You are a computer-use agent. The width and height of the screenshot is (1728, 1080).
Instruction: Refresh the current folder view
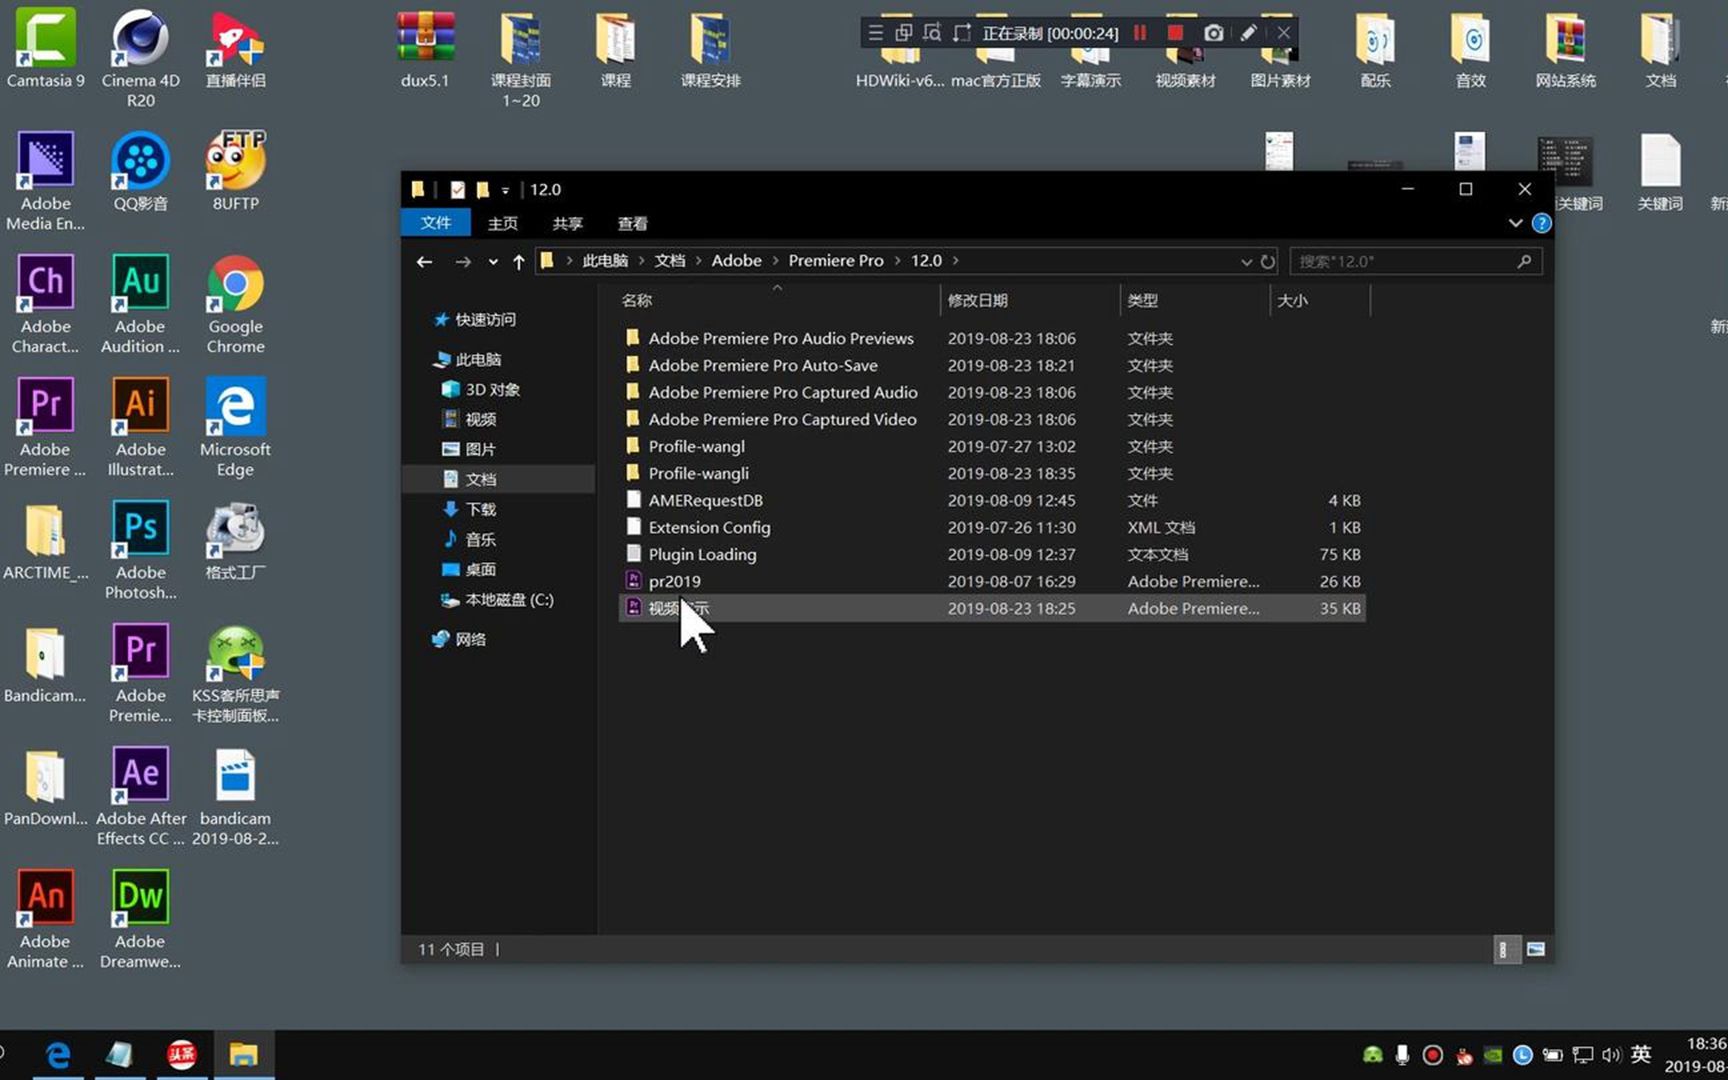pos(1268,261)
